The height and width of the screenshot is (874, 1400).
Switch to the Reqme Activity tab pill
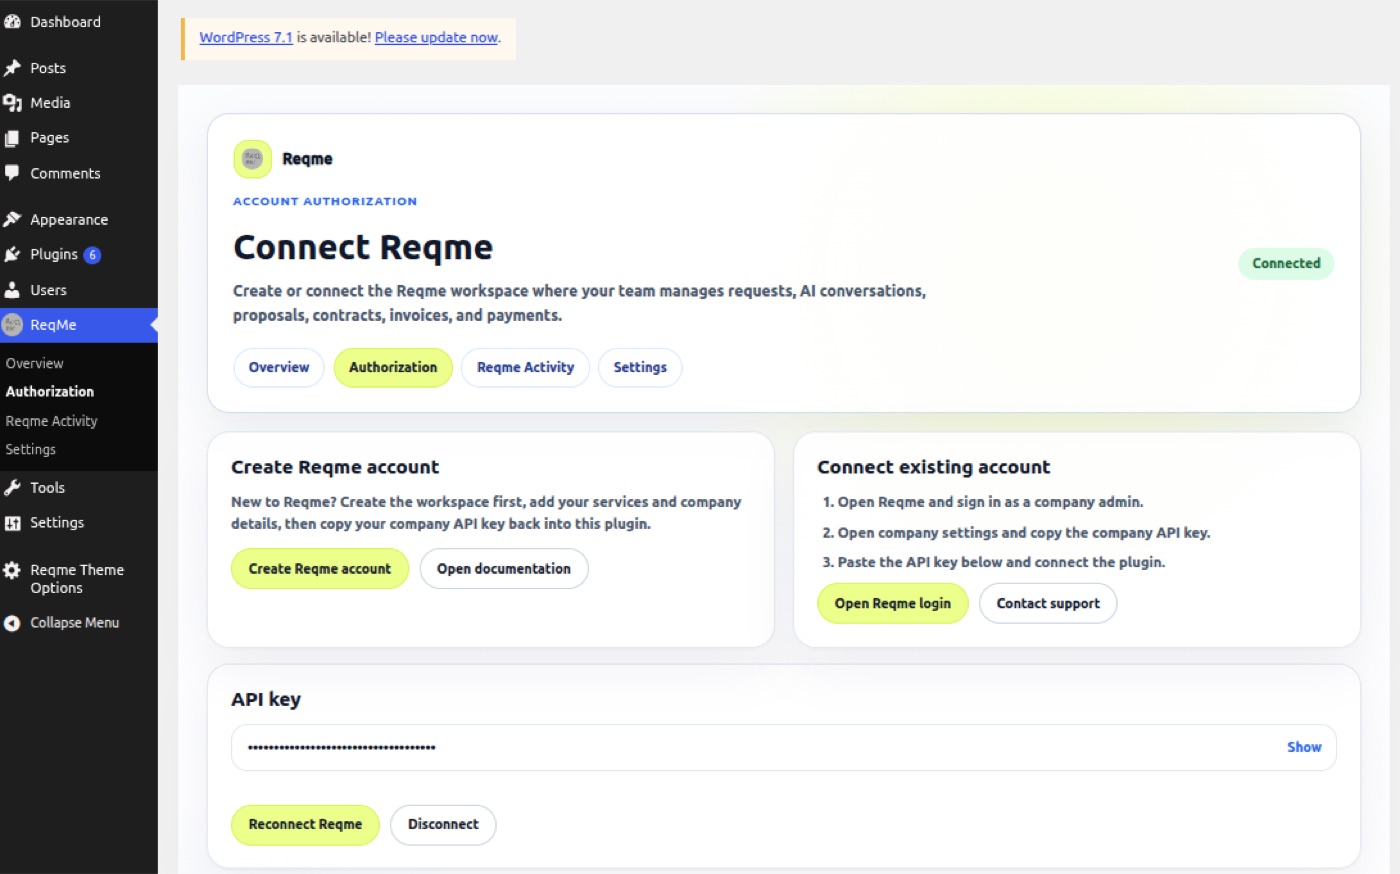point(525,367)
